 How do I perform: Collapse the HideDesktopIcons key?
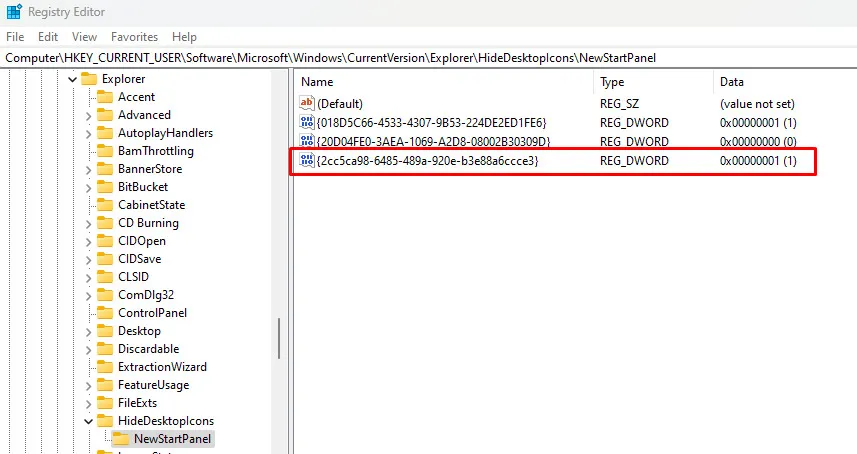click(89, 421)
